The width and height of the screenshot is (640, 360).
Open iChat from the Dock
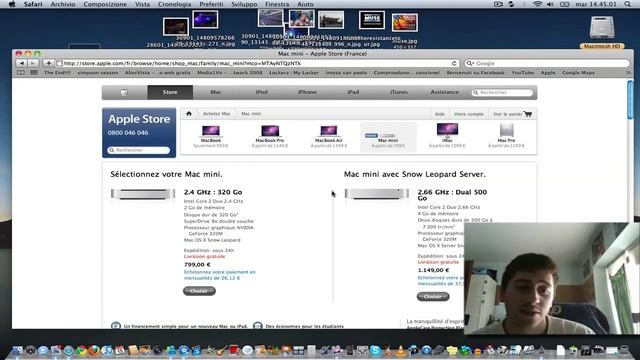43,350
